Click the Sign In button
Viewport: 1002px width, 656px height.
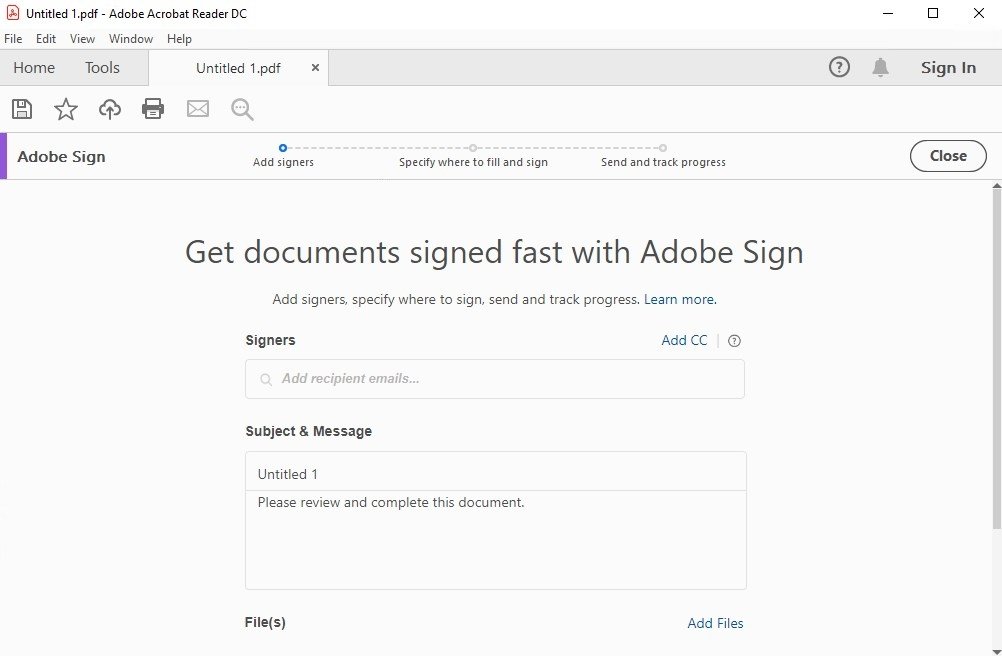[948, 68]
